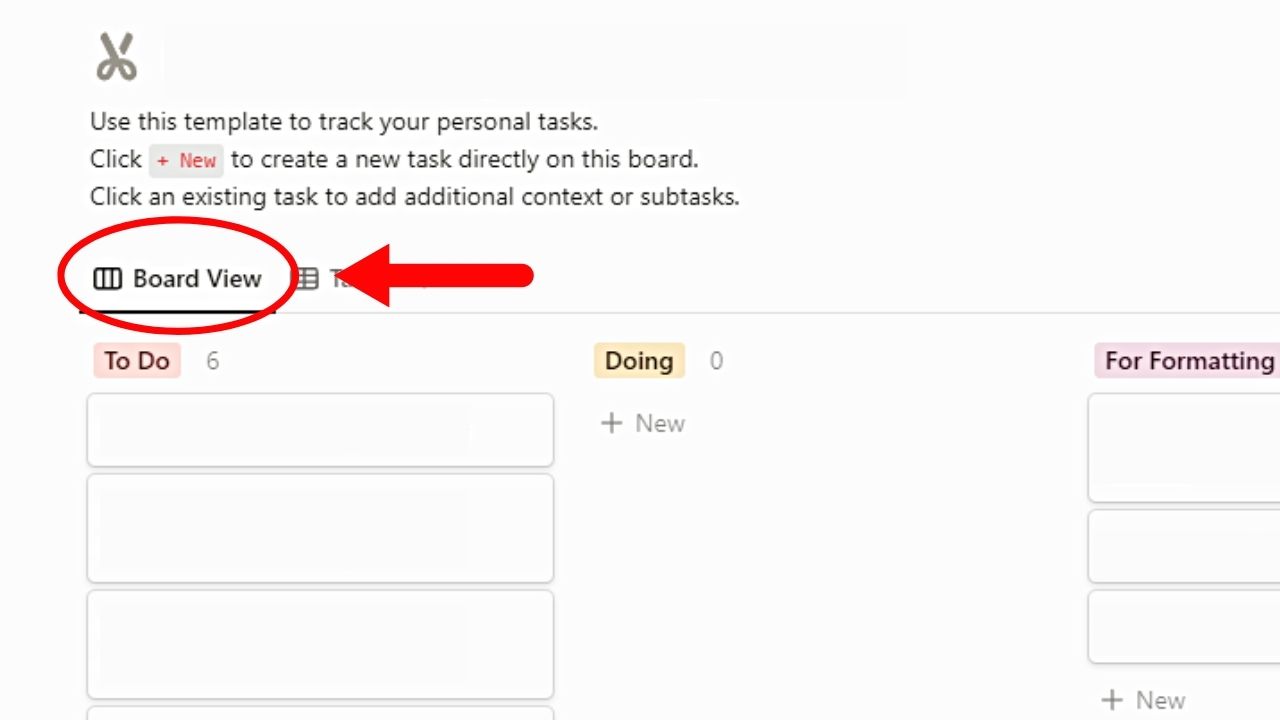This screenshot has height=720, width=1280.
Task: Click the plus icon on bottom New button
Action: tap(1114, 700)
